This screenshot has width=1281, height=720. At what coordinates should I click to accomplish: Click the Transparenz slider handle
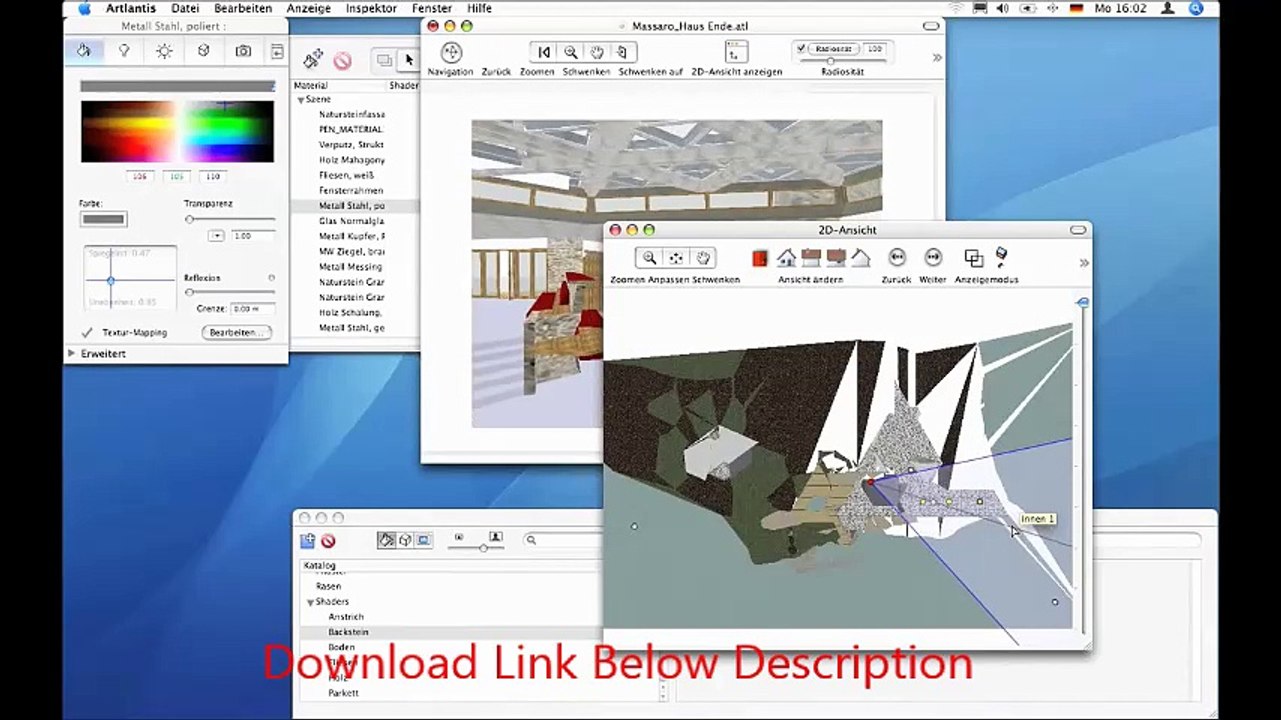click(x=189, y=219)
